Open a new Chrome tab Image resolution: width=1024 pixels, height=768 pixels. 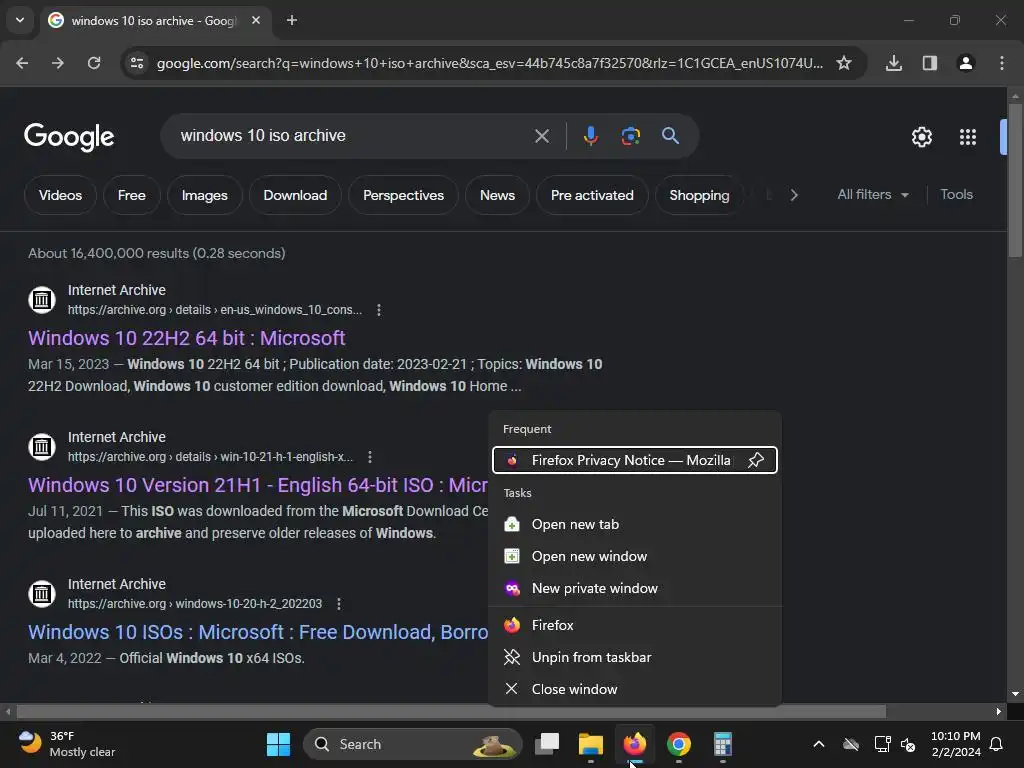click(x=292, y=20)
